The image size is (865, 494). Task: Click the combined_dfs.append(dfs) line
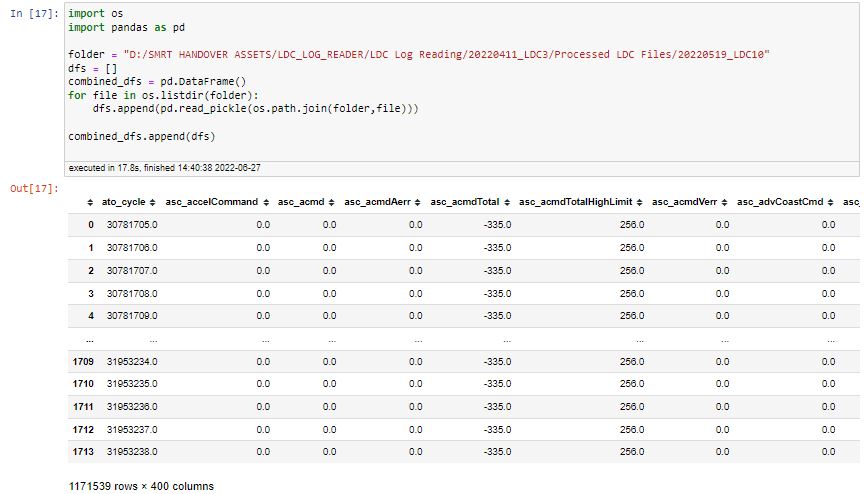tap(142, 136)
